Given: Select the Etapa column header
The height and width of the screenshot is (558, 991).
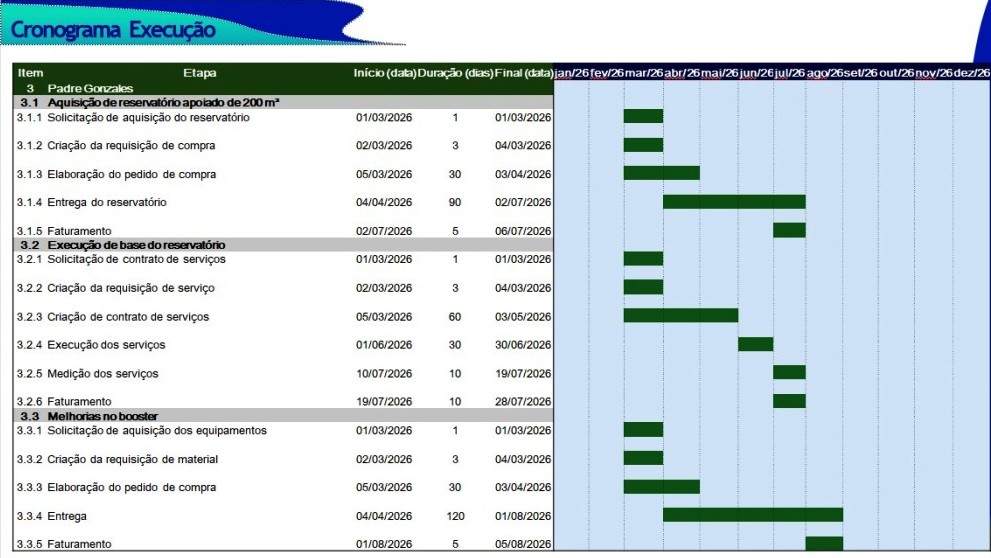Looking at the screenshot, I should click(x=199, y=73).
